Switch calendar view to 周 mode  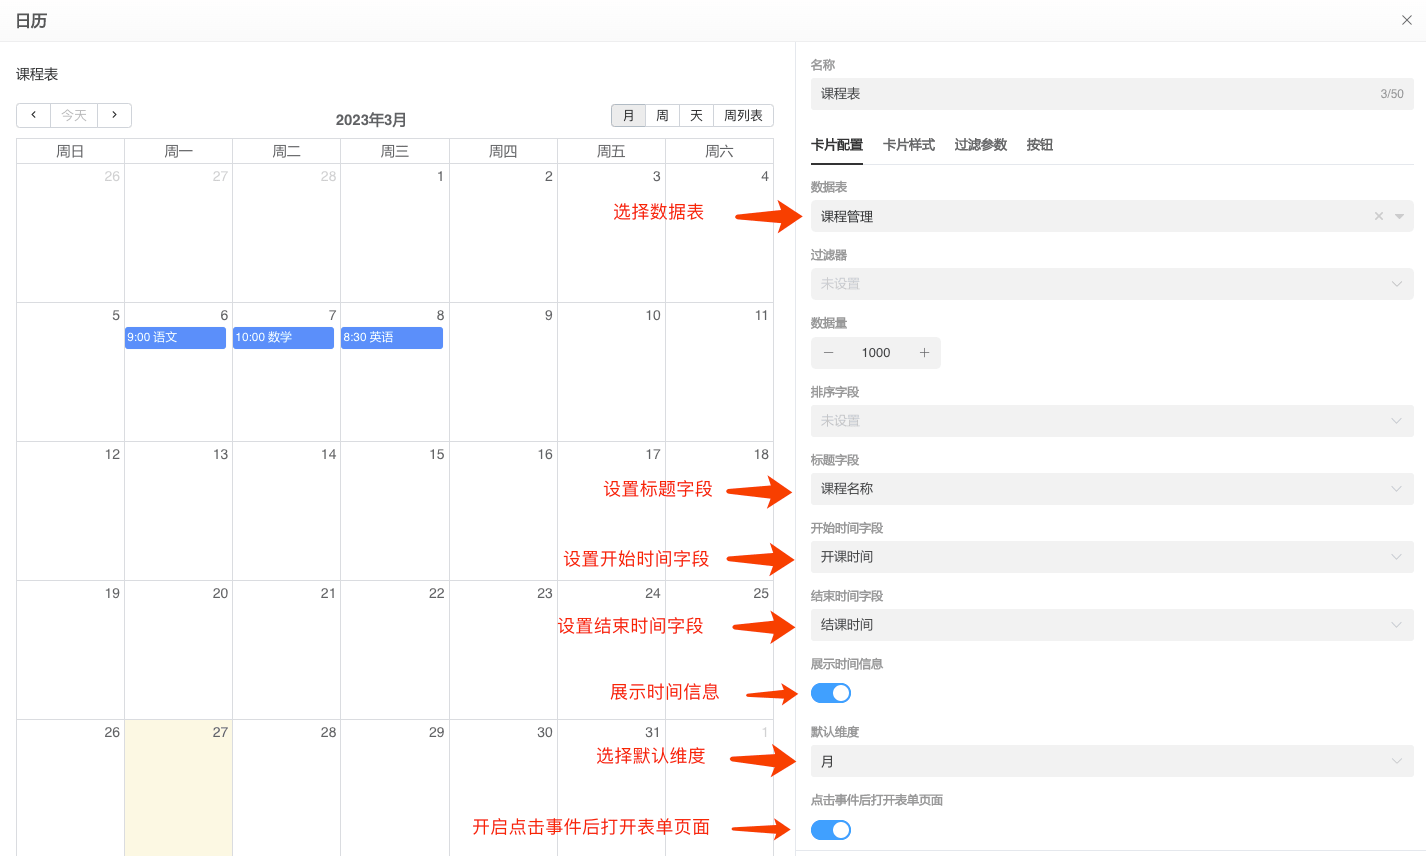[661, 115]
